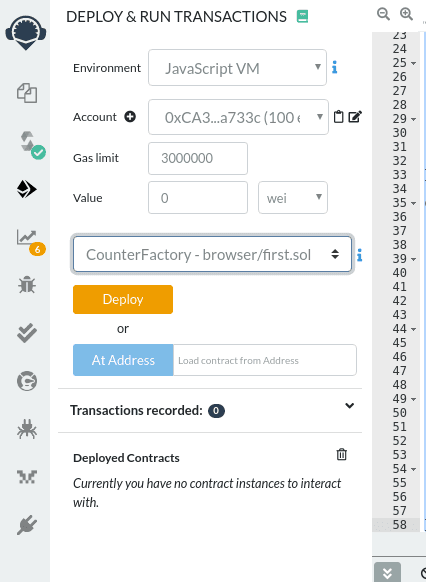
Task: Click the Transactions recorded label
Action: pos(136,411)
